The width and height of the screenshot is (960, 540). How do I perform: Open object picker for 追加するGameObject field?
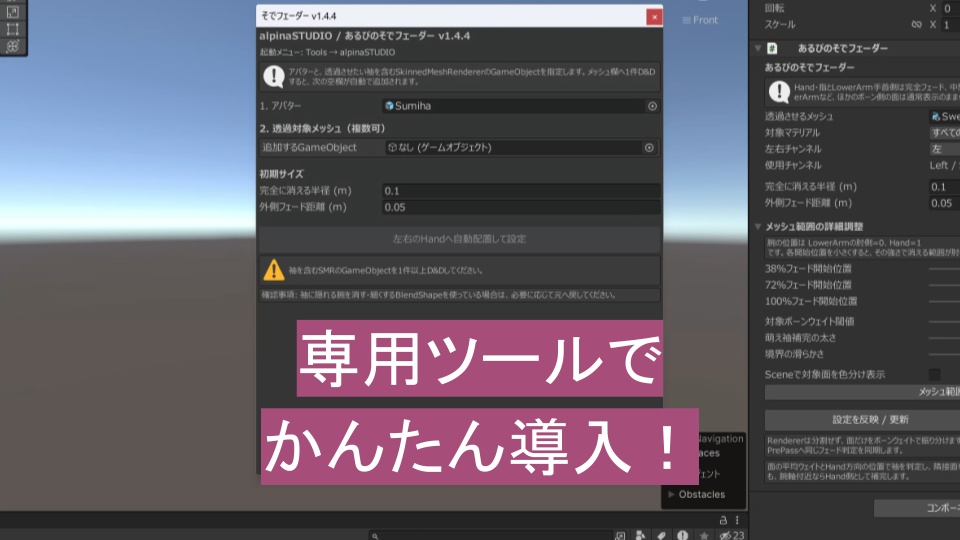pyautogui.click(x=649, y=148)
